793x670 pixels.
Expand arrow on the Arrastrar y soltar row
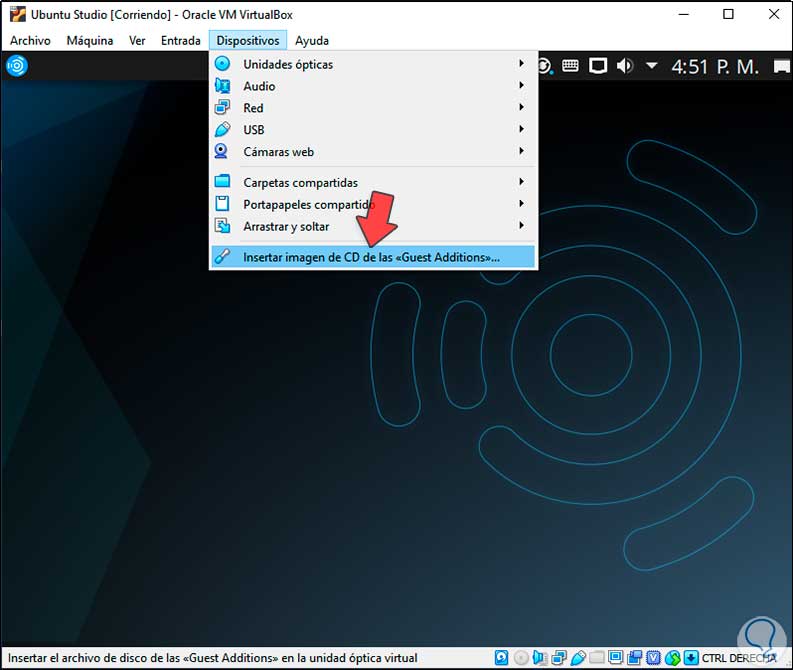pyautogui.click(x=521, y=226)
